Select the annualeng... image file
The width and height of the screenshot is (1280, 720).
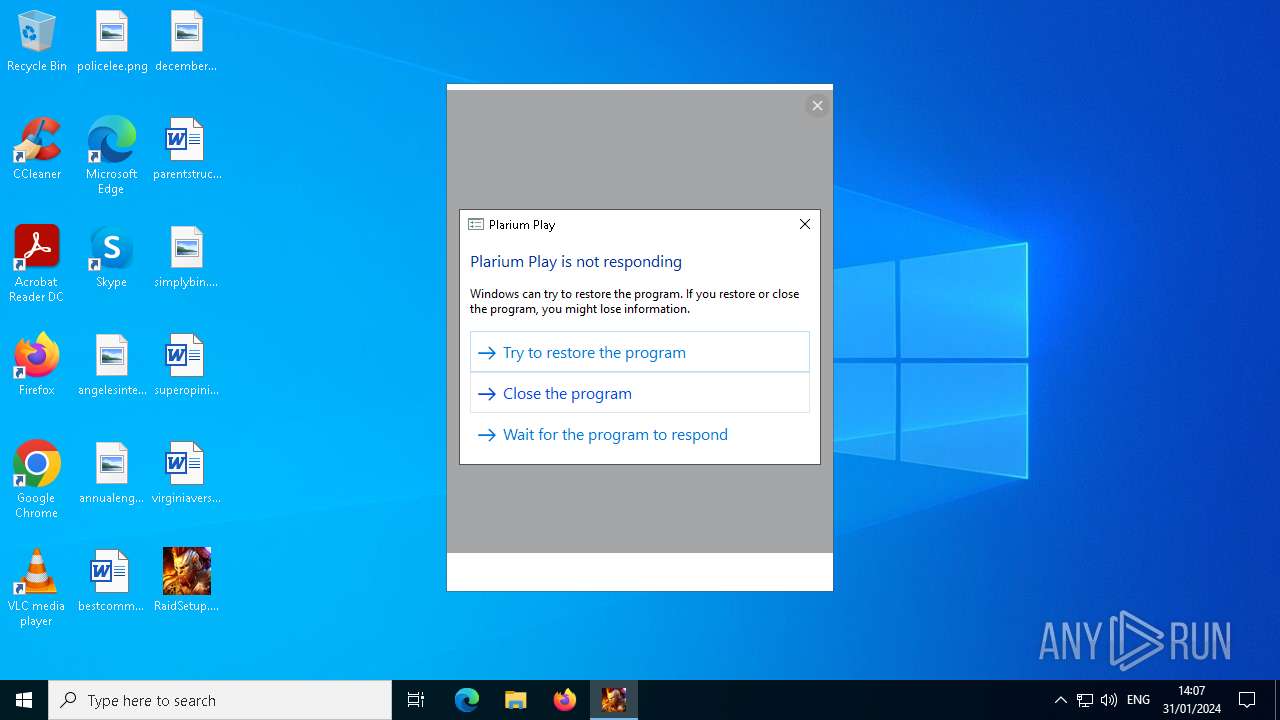(x=112, y=473)
